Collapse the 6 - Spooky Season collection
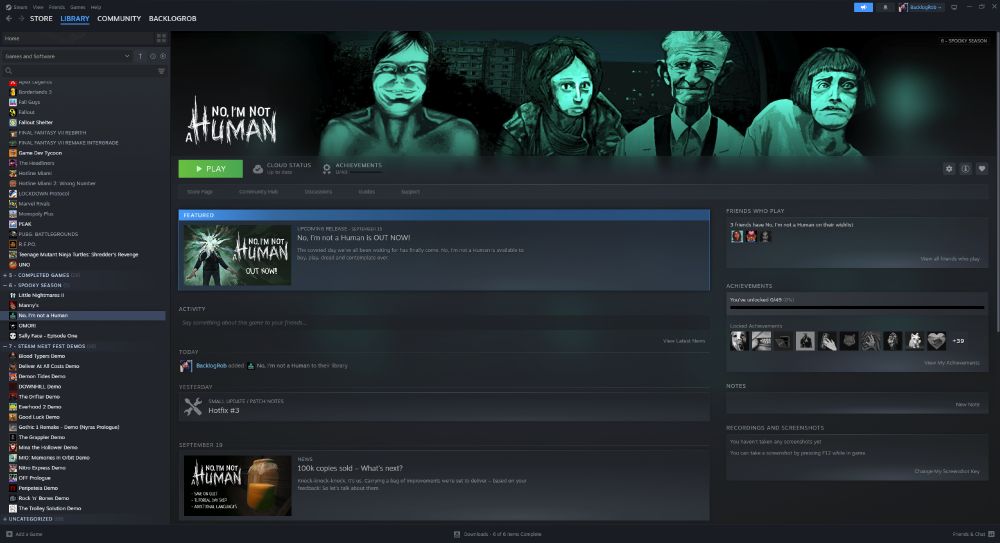This screenshot has height=543, width=1000. point(5,285)
